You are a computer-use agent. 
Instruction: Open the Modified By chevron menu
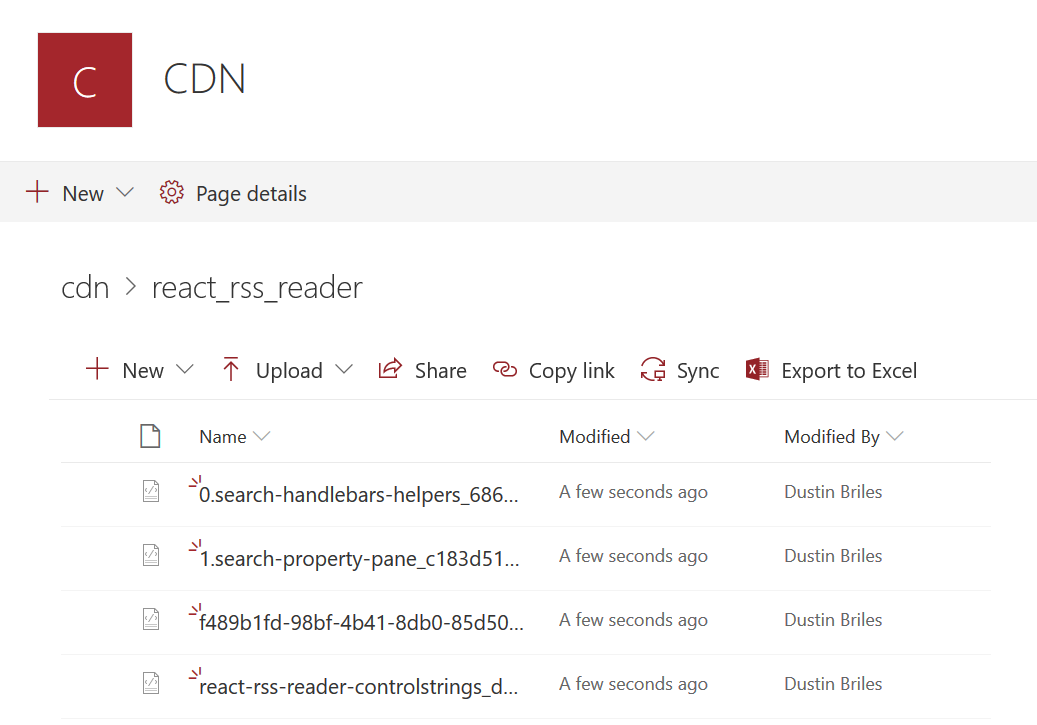click(x=895, y=435)
